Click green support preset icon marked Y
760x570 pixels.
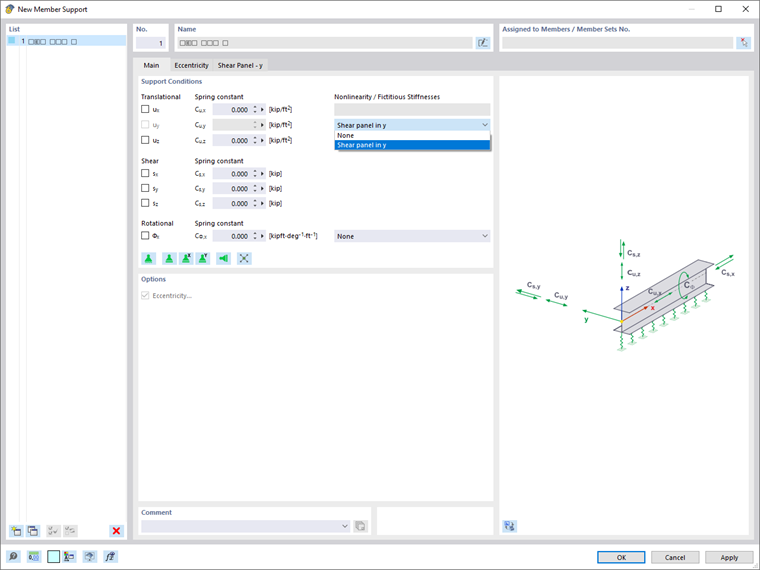tap(203, 258)
